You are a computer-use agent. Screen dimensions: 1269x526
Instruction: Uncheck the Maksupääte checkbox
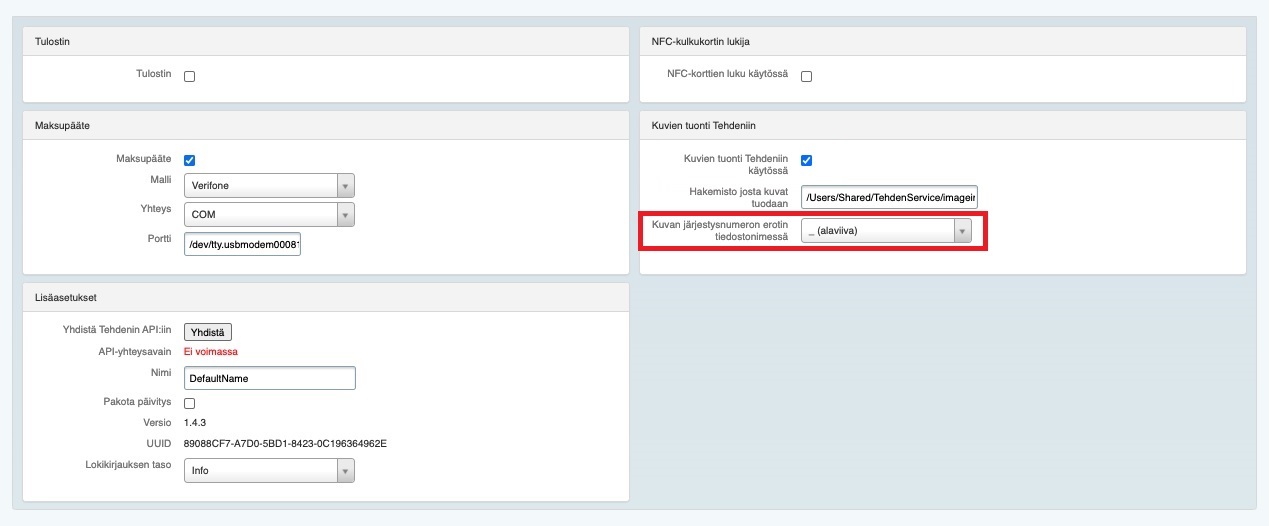click(x=190, y=160)
